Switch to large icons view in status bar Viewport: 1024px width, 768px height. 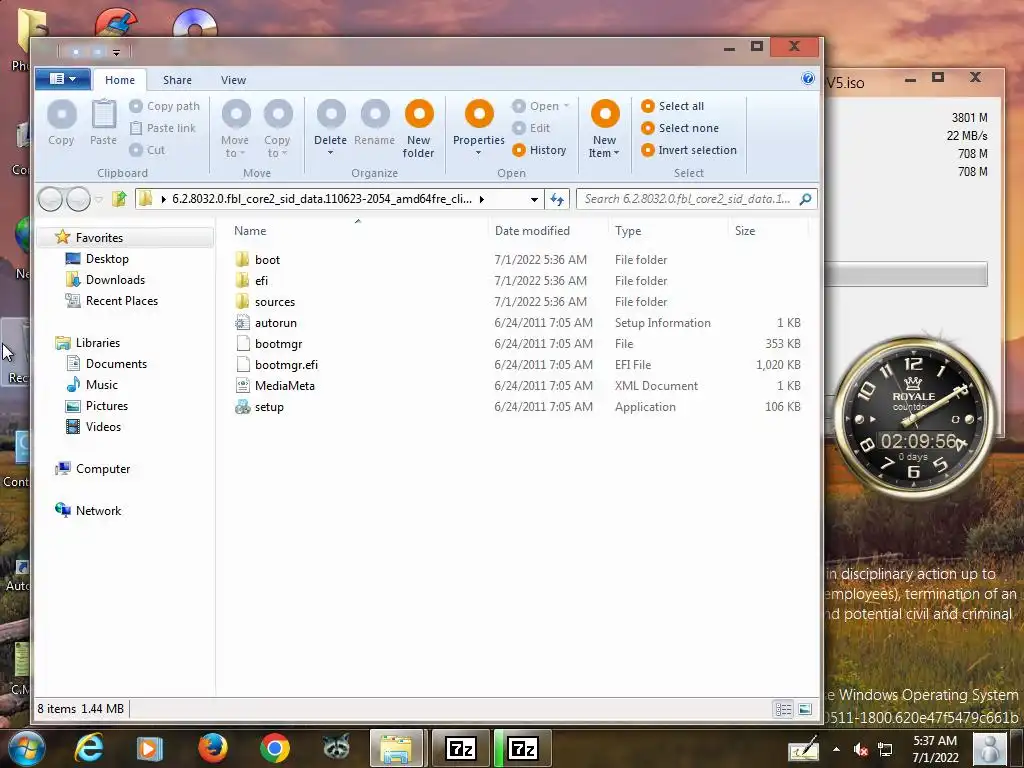(805, 709)
